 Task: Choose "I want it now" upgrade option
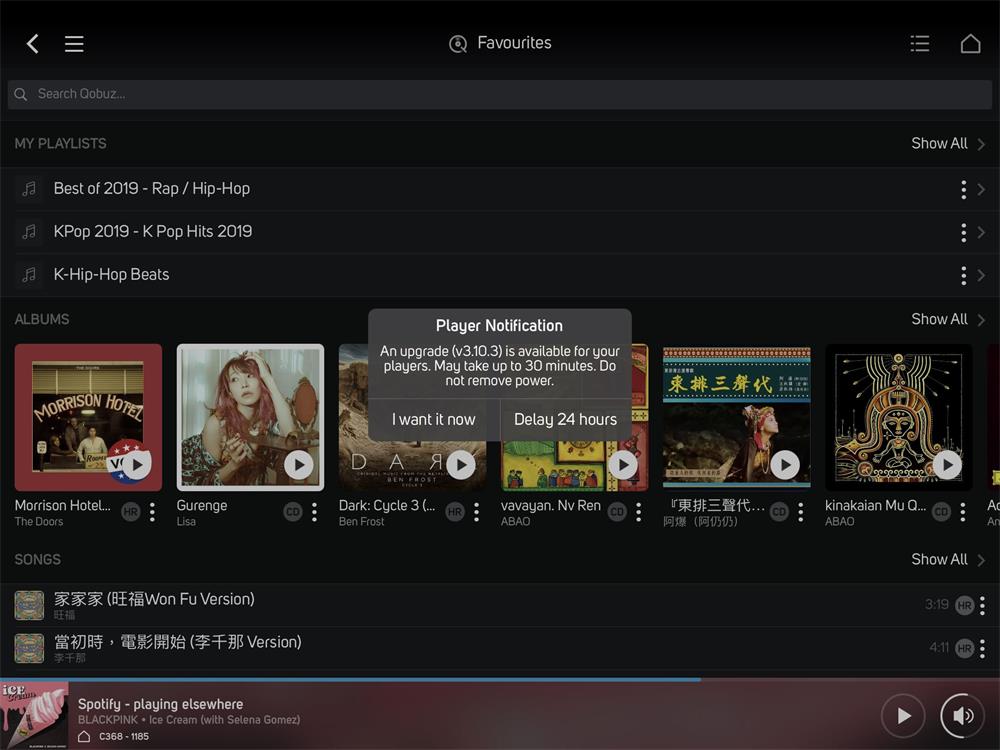point(433,419)
